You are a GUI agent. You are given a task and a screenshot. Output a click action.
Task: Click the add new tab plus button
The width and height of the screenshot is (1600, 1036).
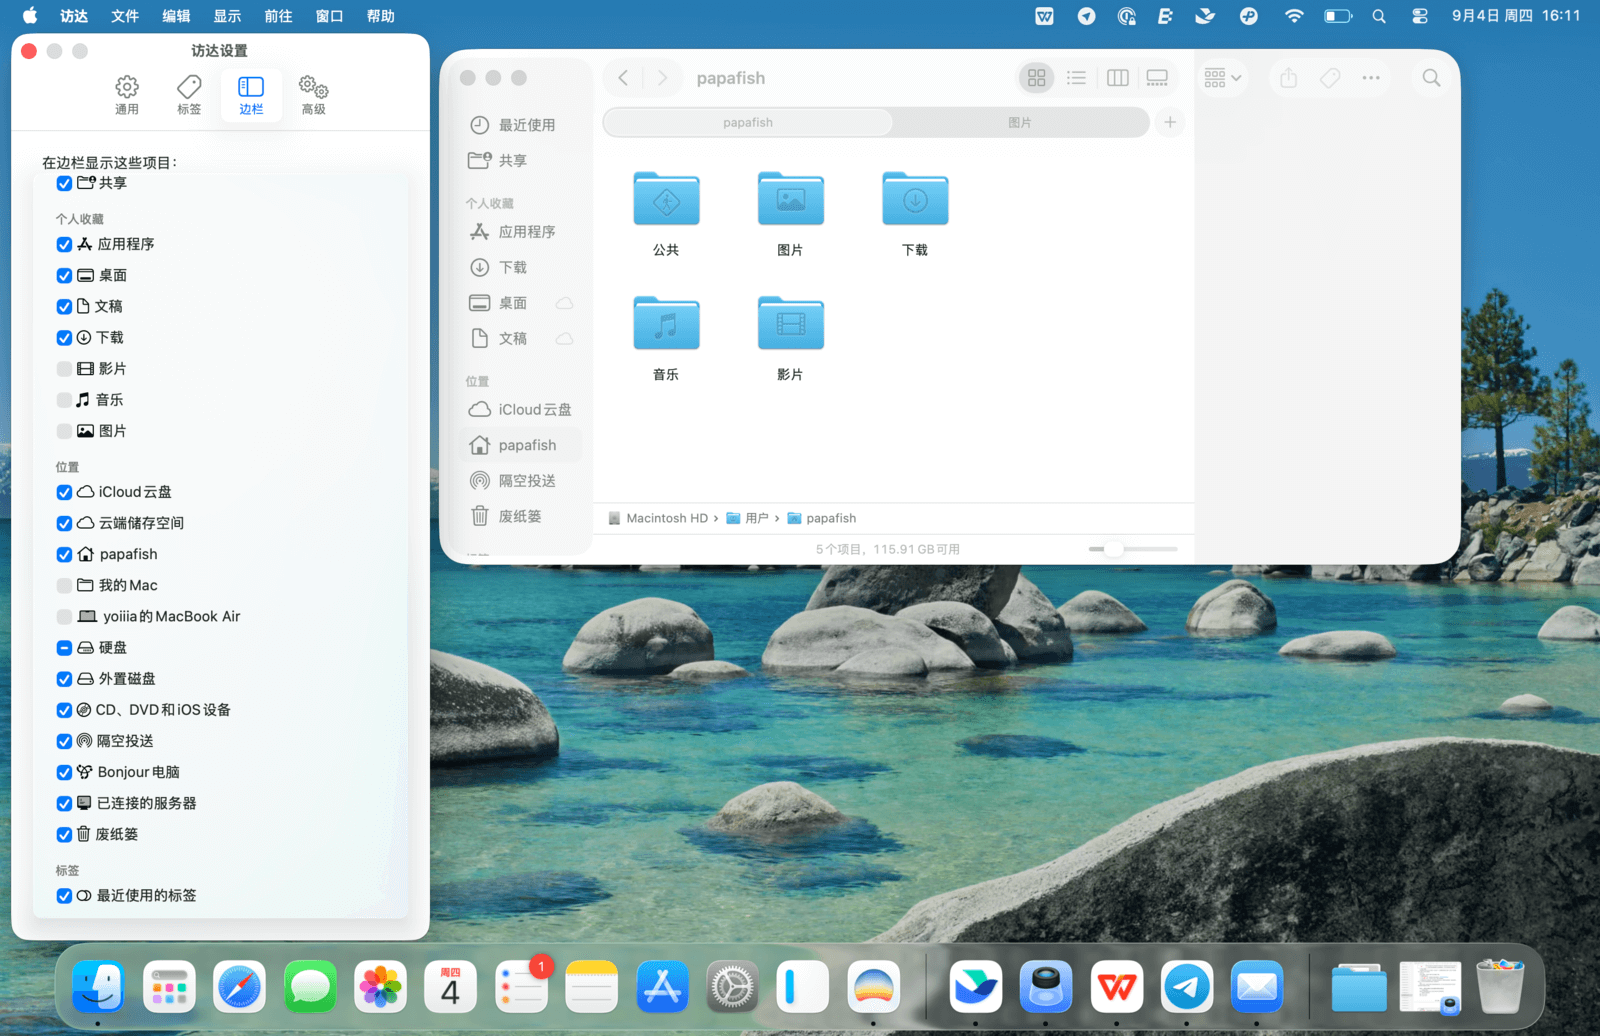pos(1169,122)
